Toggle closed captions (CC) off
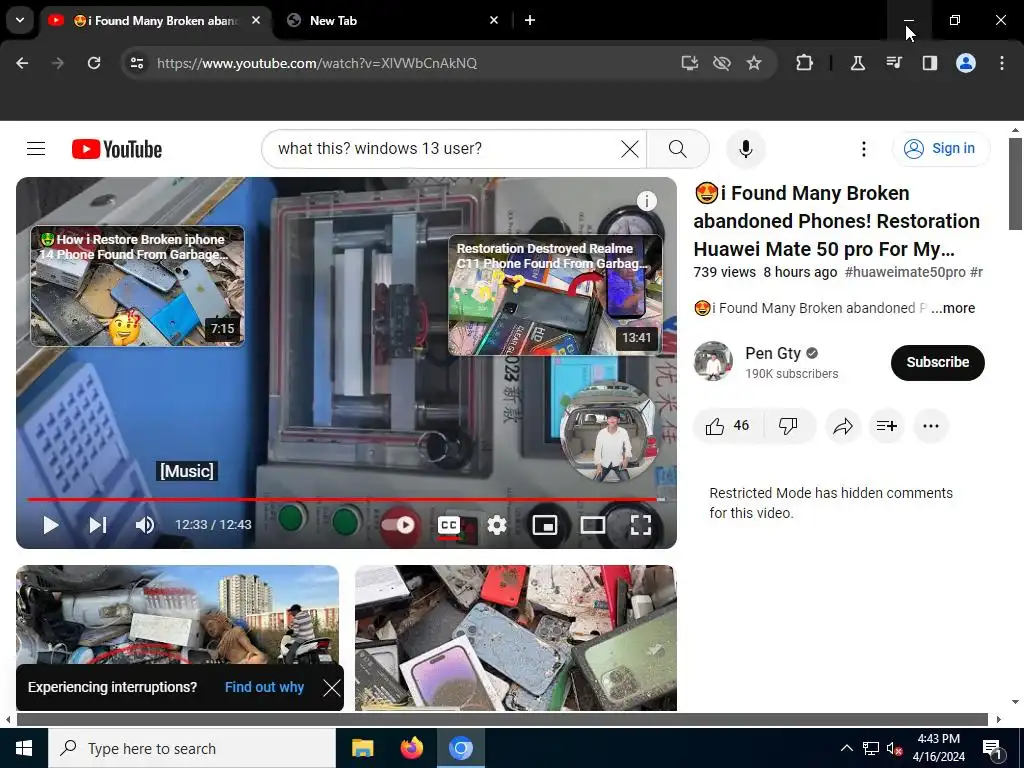 [449, 525]
